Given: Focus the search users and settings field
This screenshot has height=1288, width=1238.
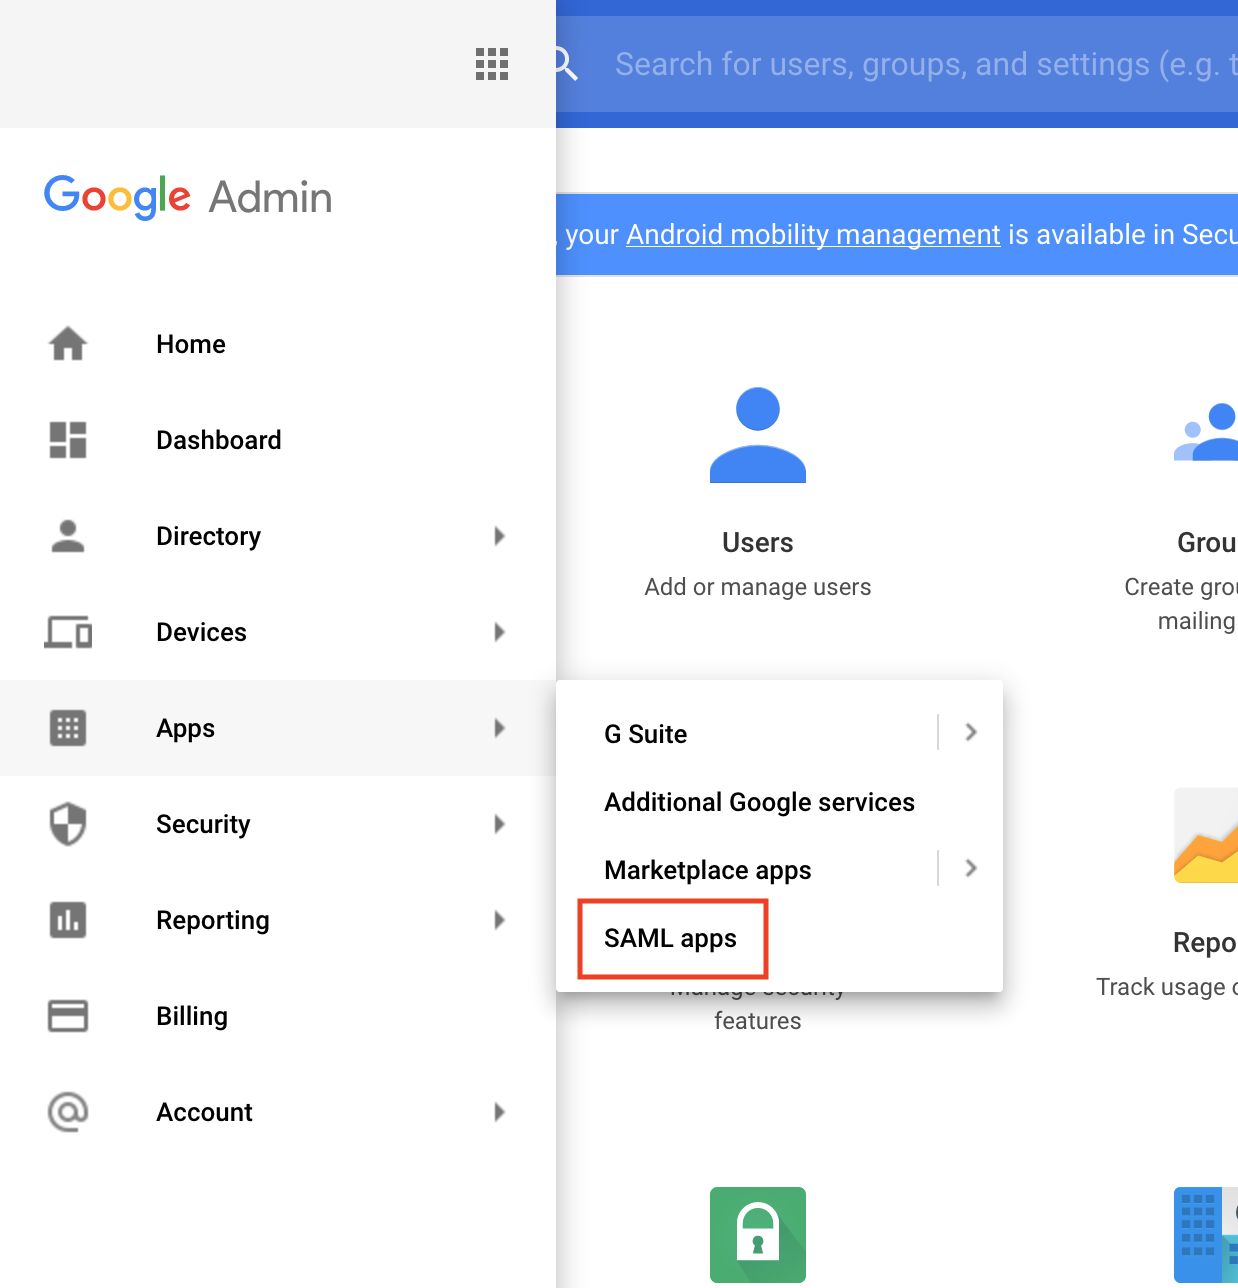Looking at the screenshot, I should click(x=925, y=64).
